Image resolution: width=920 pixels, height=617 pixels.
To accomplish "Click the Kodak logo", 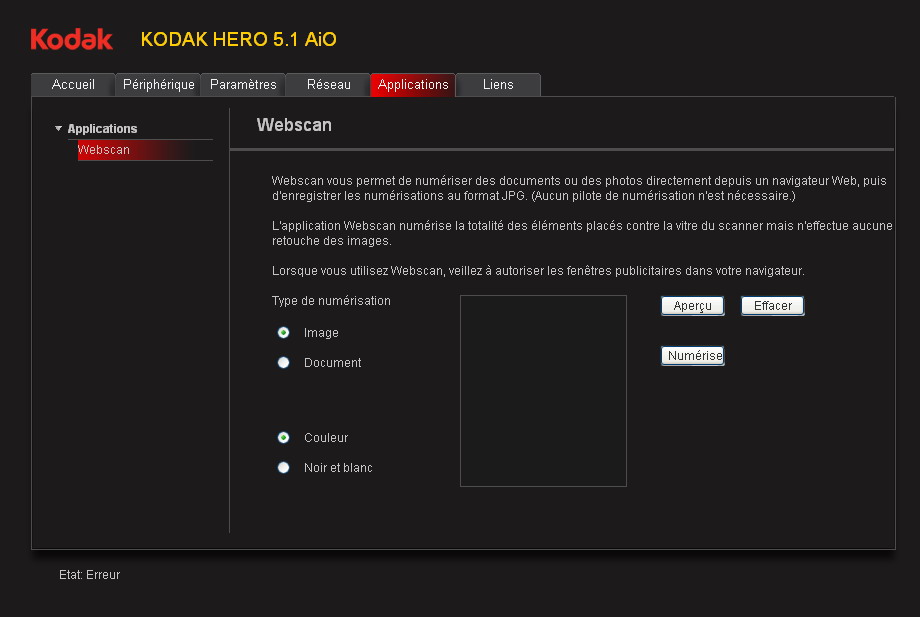I will pyautogui.click(x=71, y=39).
